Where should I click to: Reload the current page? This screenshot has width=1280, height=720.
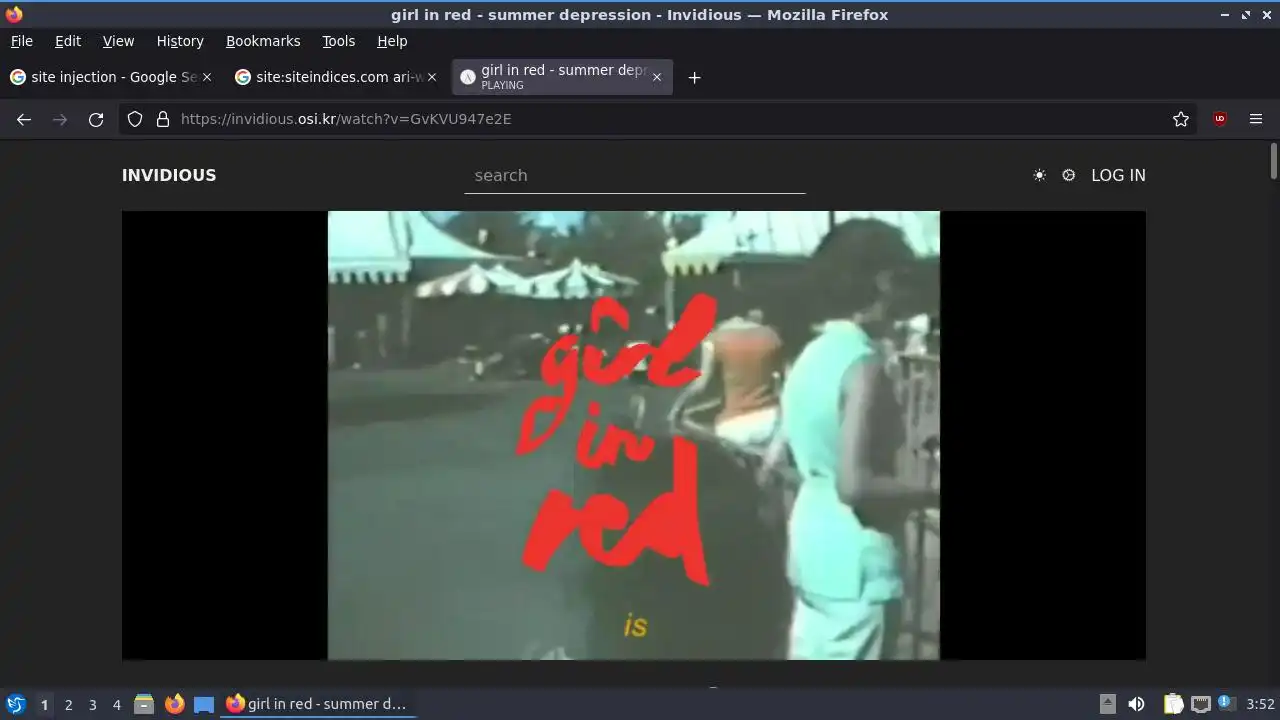coord(96,119)
